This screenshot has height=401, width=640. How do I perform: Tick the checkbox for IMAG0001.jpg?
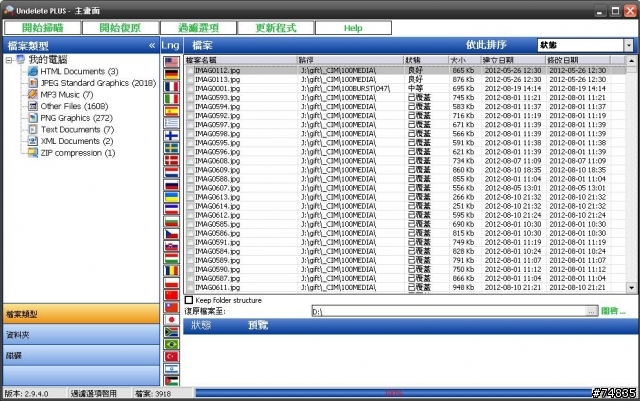click(x=190, y=88)
